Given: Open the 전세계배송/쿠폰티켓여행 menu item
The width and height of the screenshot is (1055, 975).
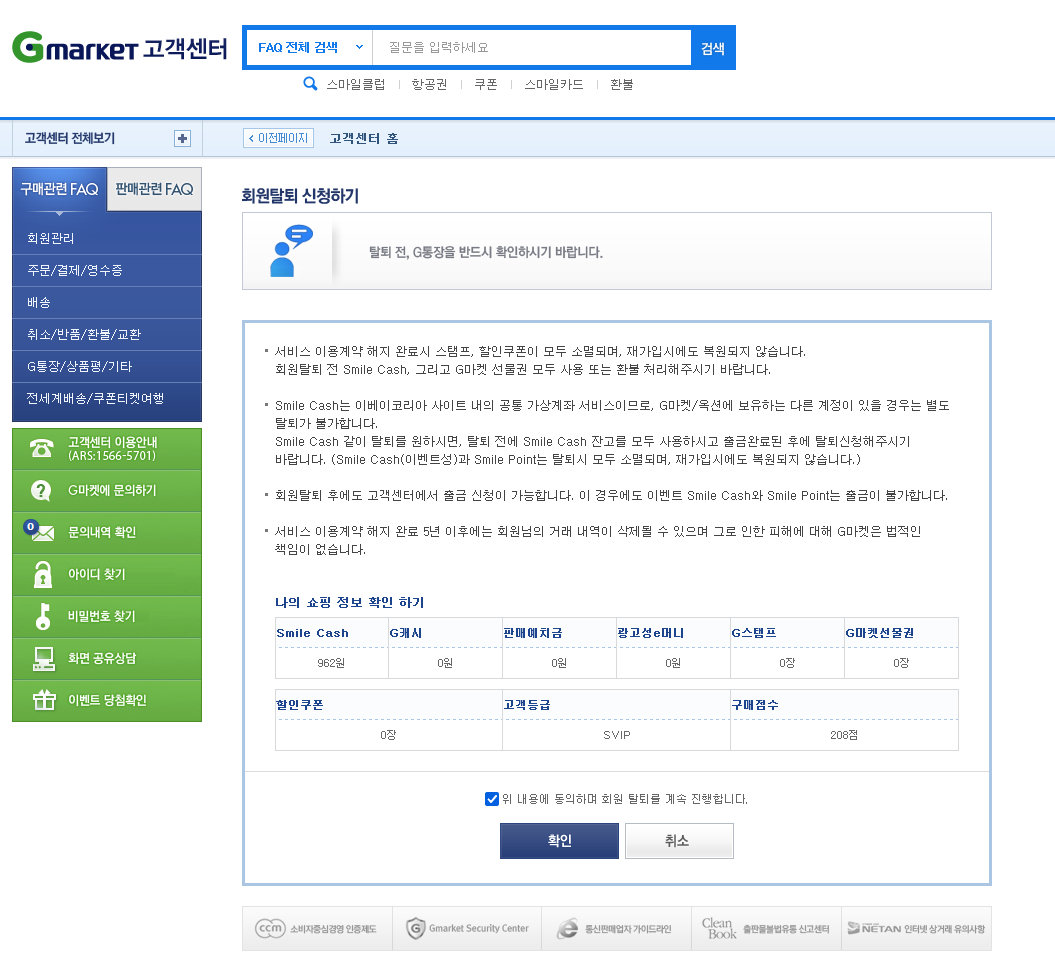Looking at the screenshot, I should click(107, 398).
